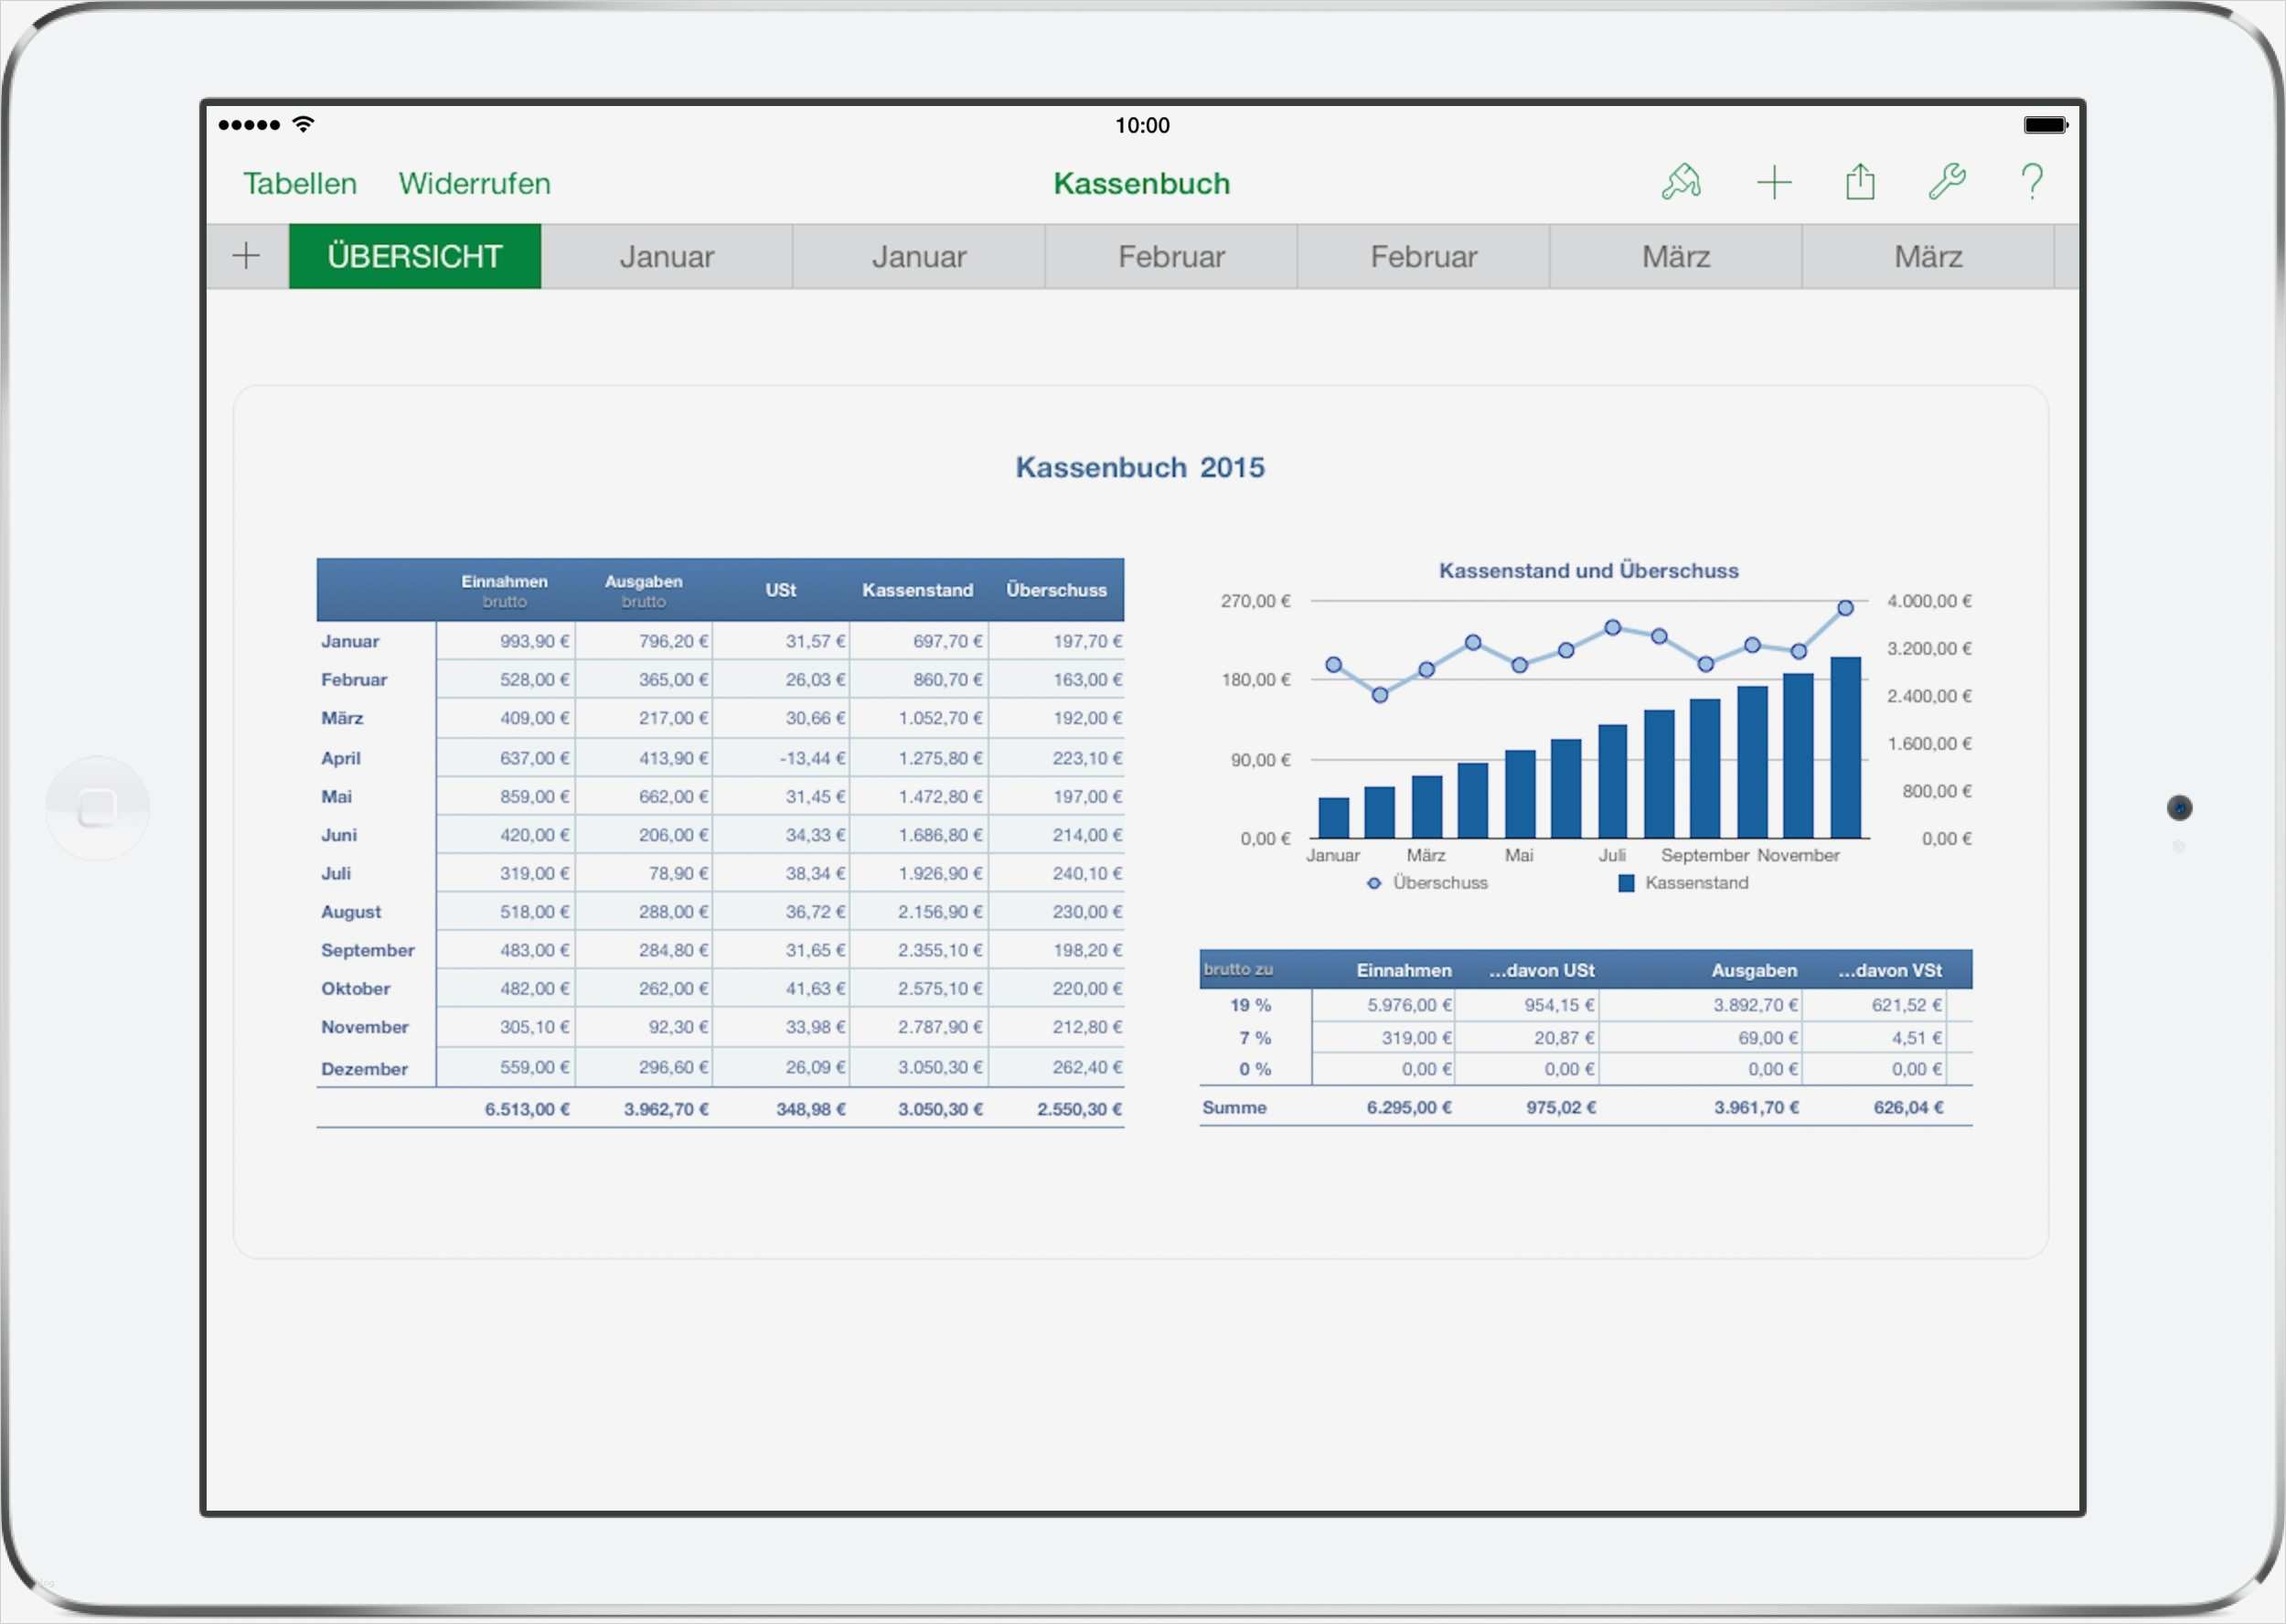Select the Kassenstand column header
The height and width of the screenshot is (1624, 2286).
pos(917,590)
